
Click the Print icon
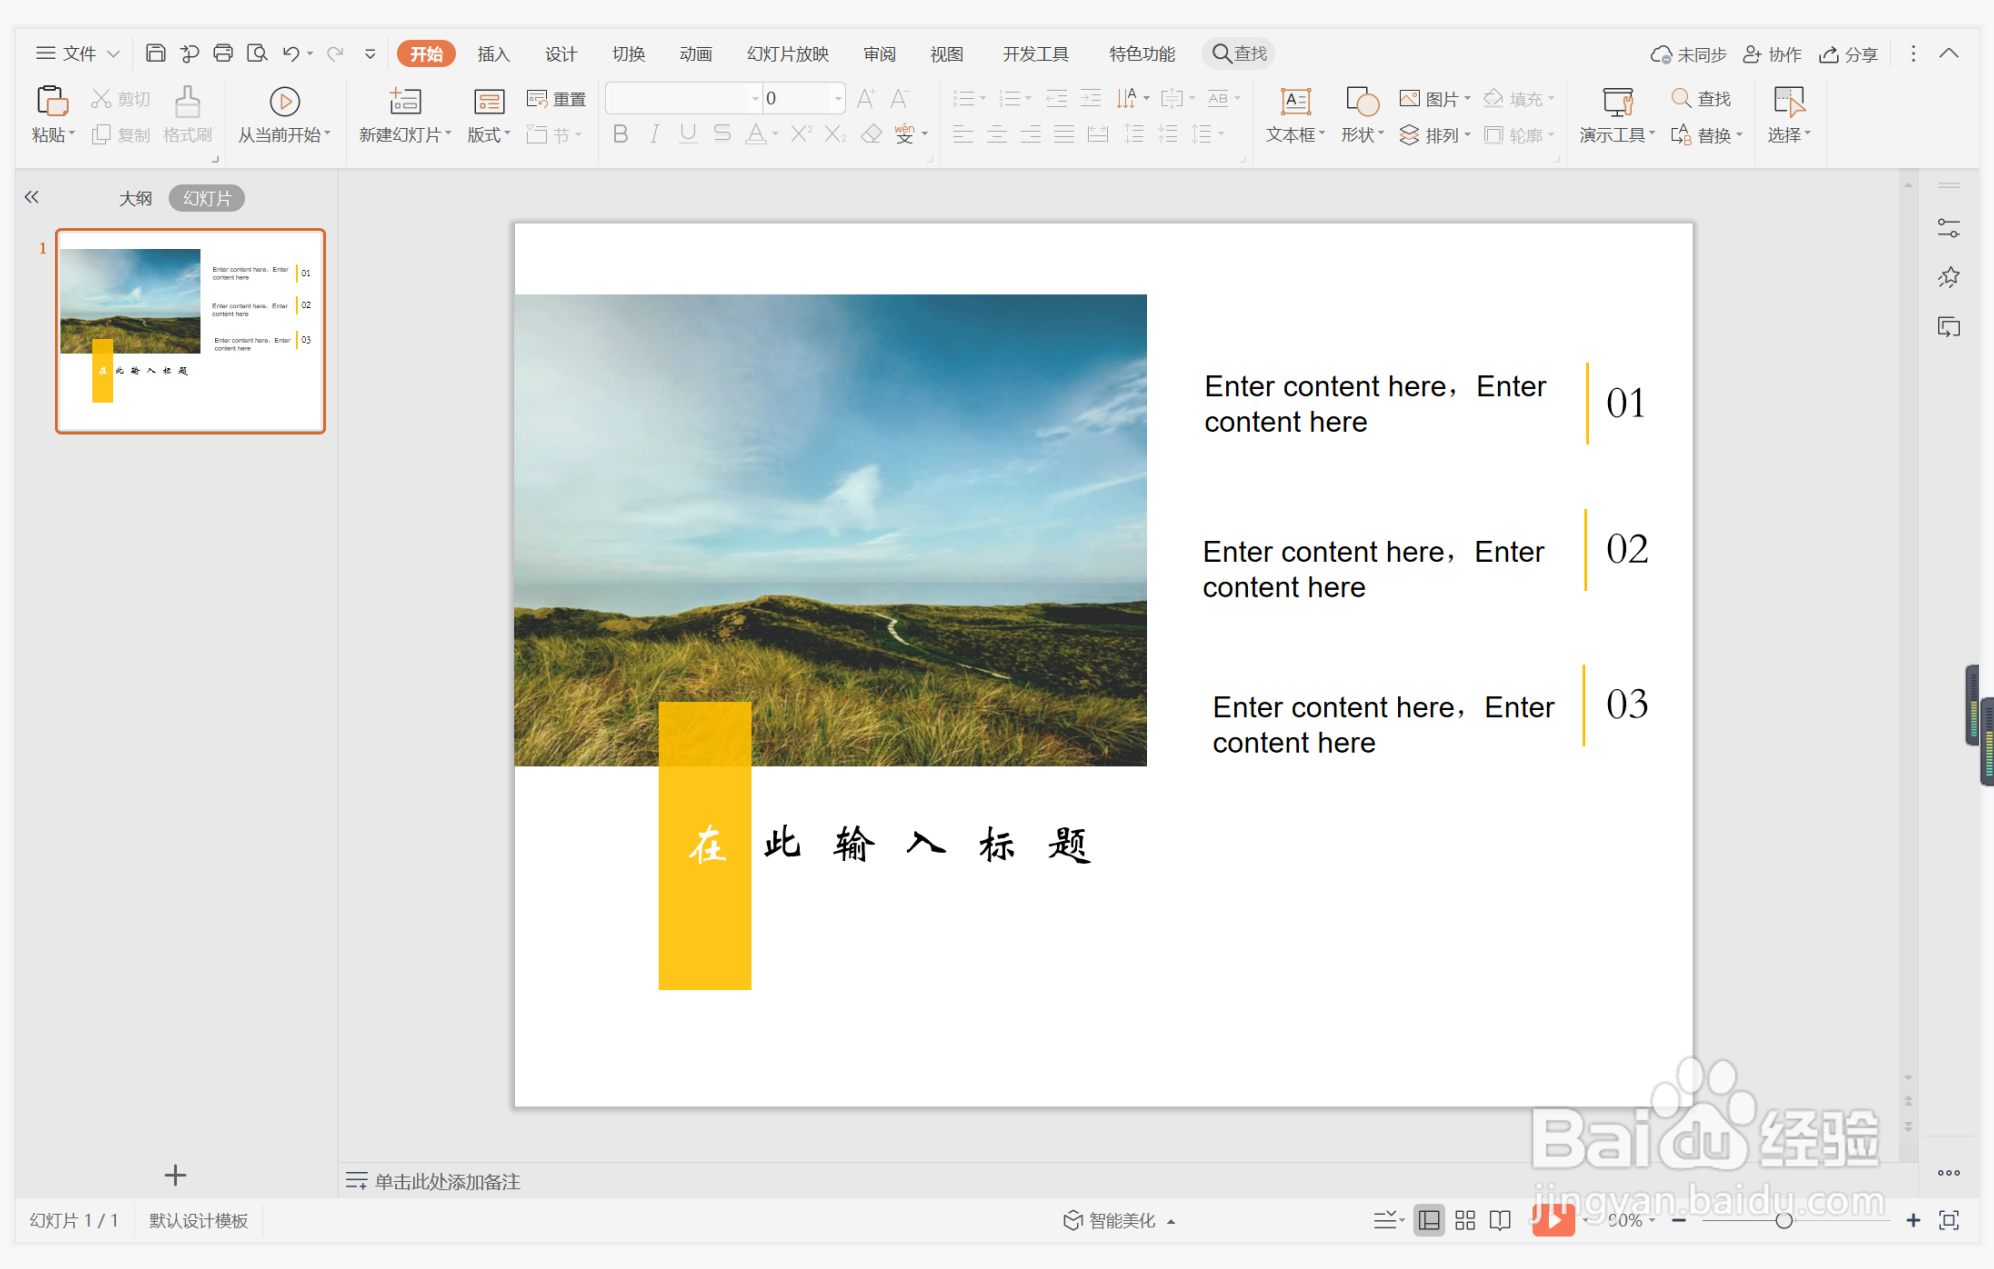pos(223,53)
